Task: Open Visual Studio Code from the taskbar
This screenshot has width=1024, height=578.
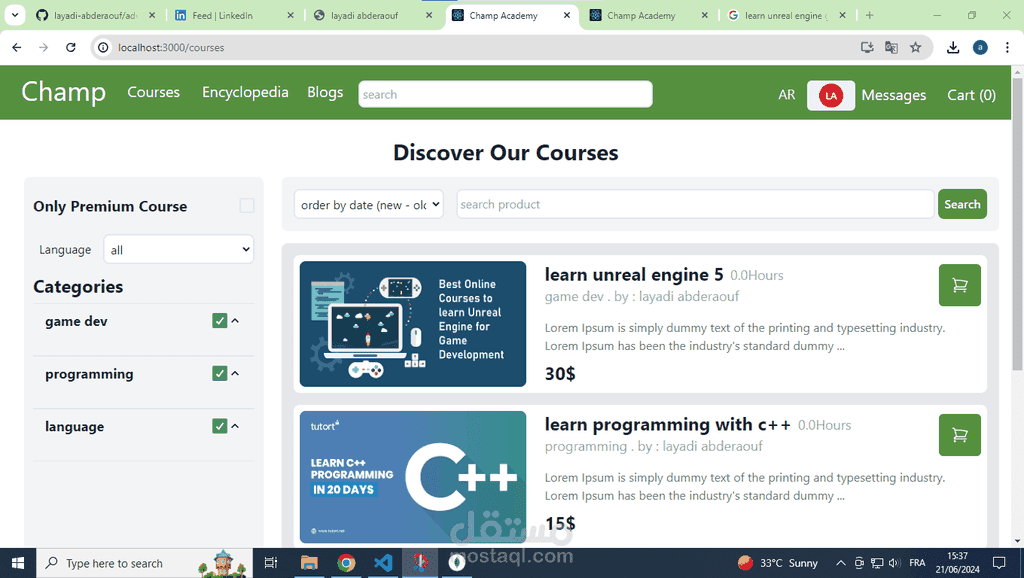Action: click(383, 563)
